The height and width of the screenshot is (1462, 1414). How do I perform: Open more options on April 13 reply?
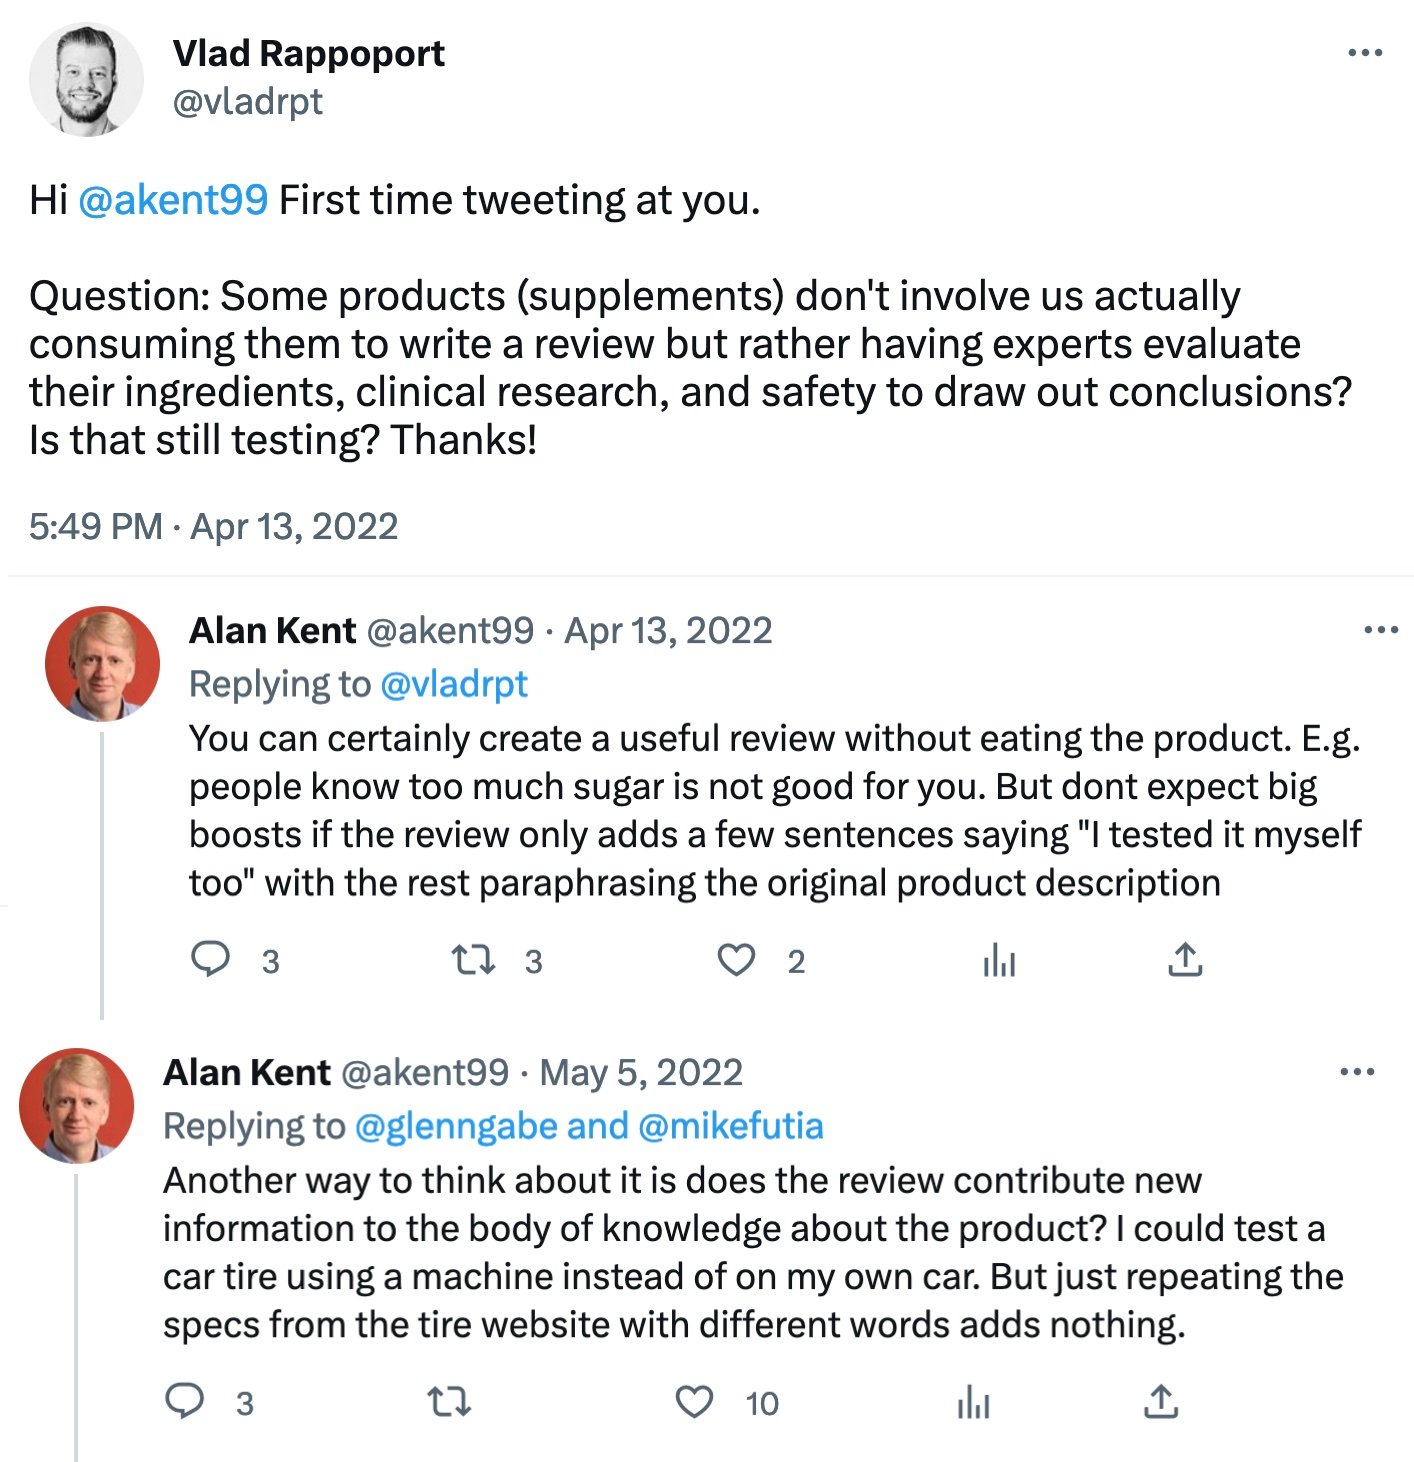coord(1381,630)
